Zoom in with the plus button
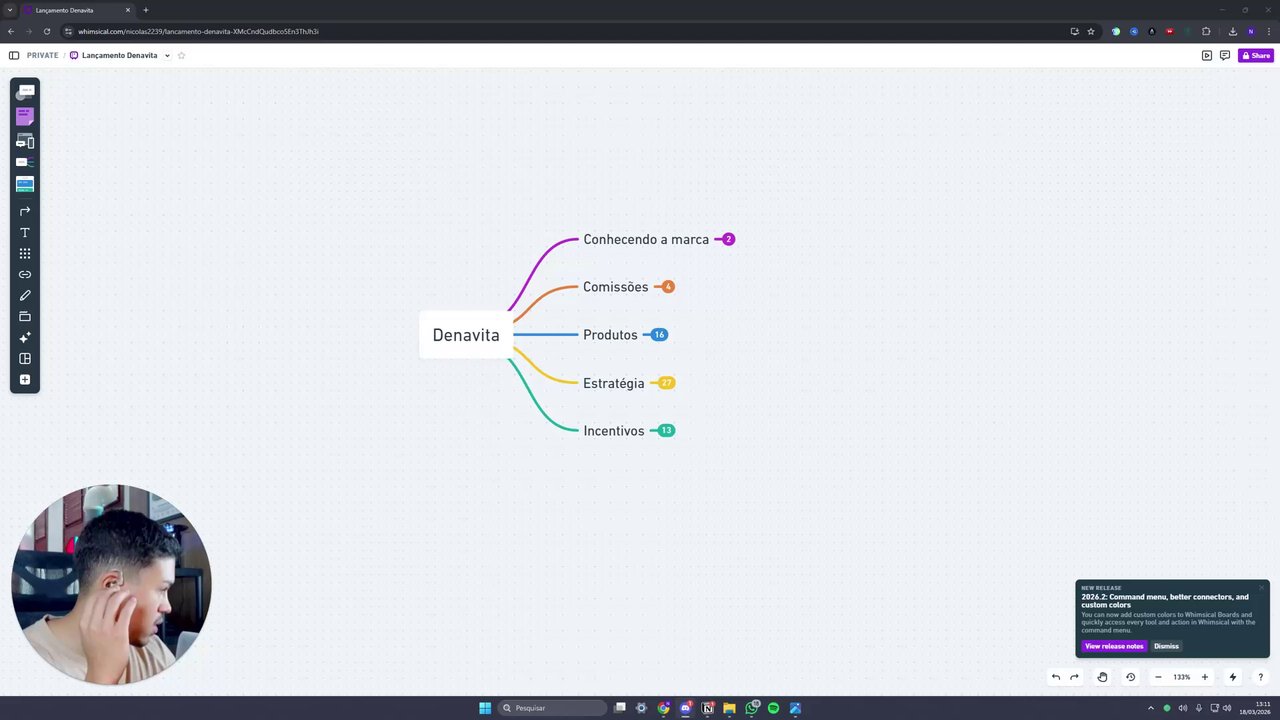Screen dimensions: 1280x720 [1205, 677]
